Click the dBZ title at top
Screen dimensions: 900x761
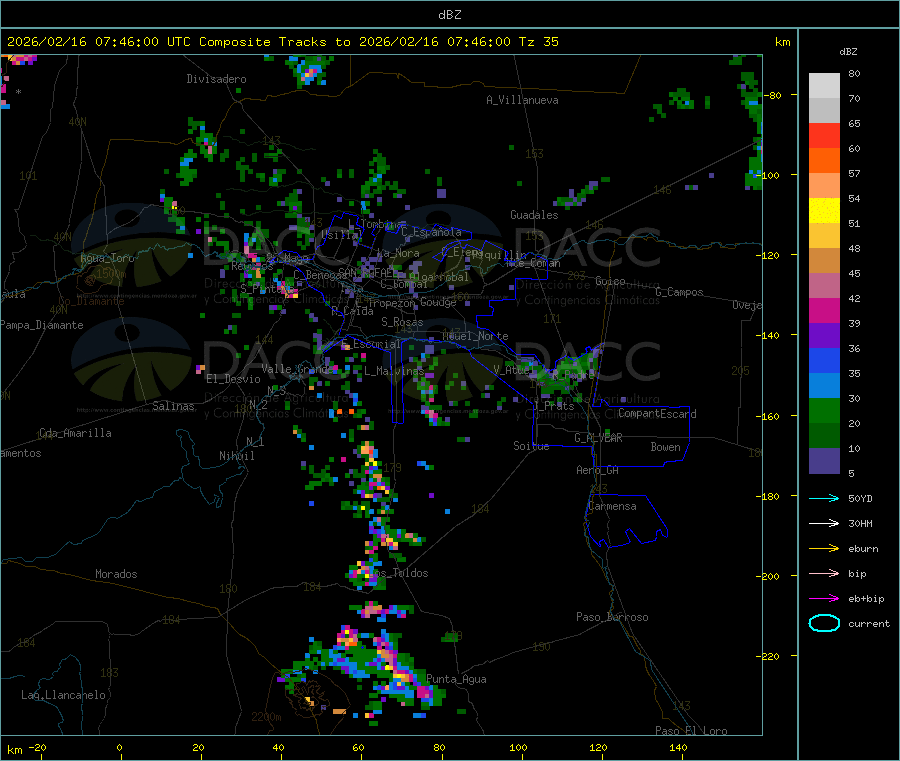tap(449, 15)
